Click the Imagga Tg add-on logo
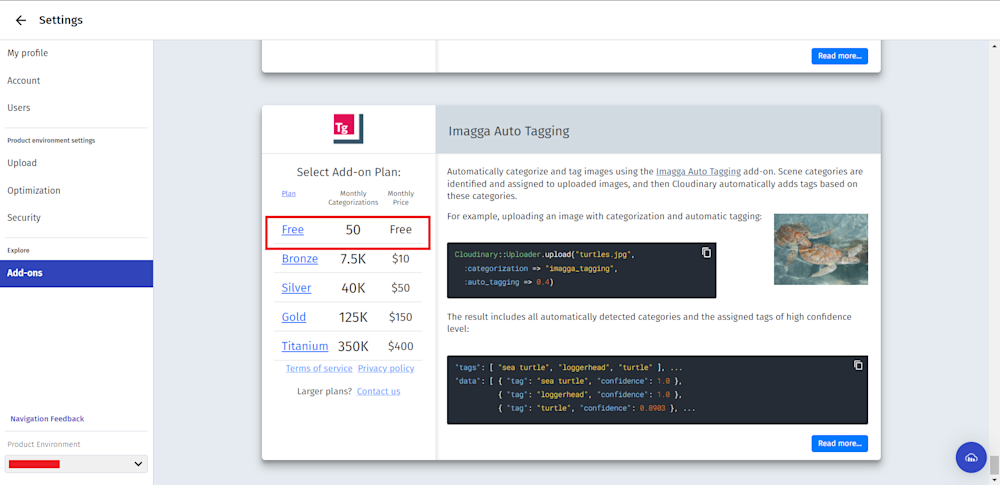 click(348, 128)
